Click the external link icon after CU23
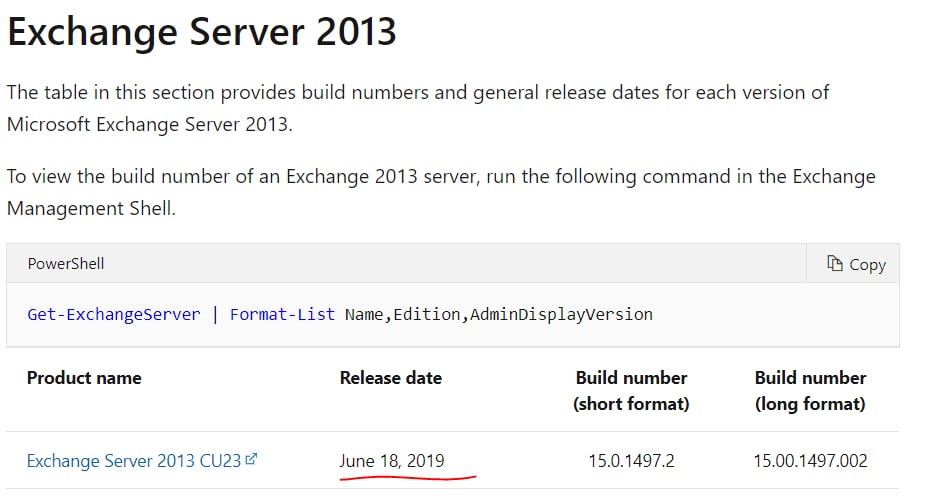Image resolution: width=937 pixels, height=496 pixels. [x=252, y=459]
